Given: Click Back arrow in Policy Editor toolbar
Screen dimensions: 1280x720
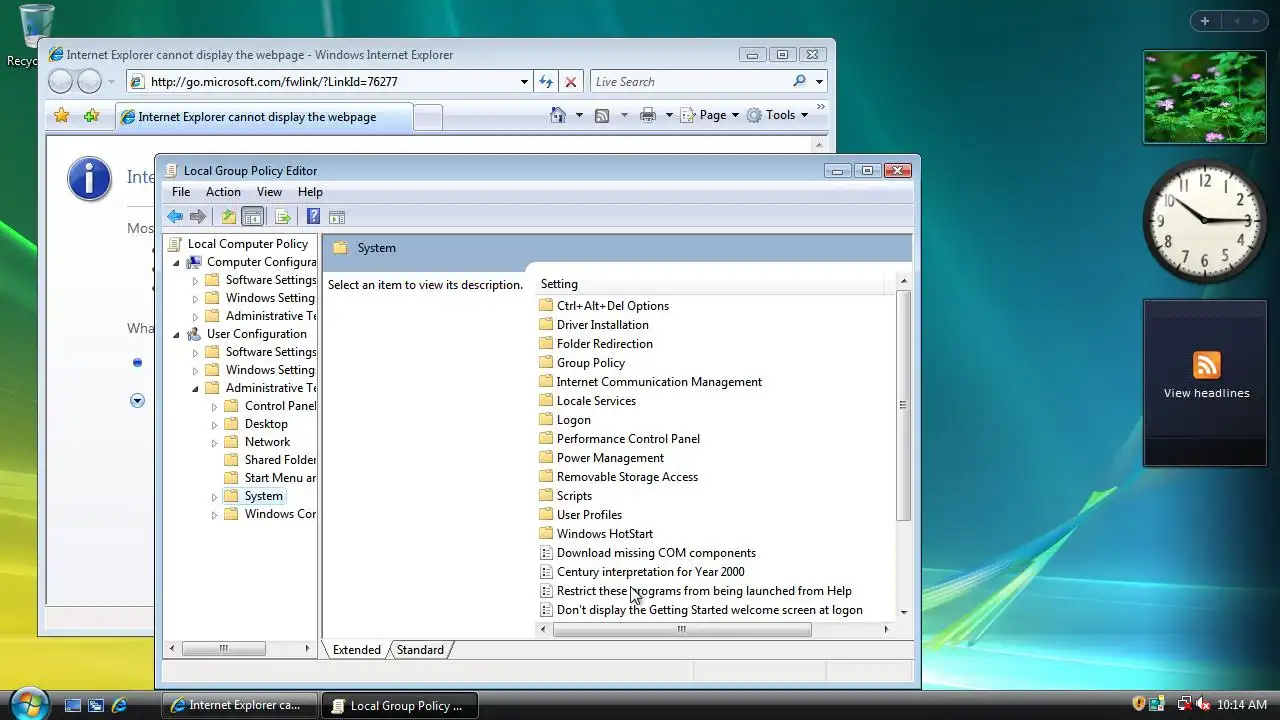Looking at the screenshot, I should click(175, 217).
